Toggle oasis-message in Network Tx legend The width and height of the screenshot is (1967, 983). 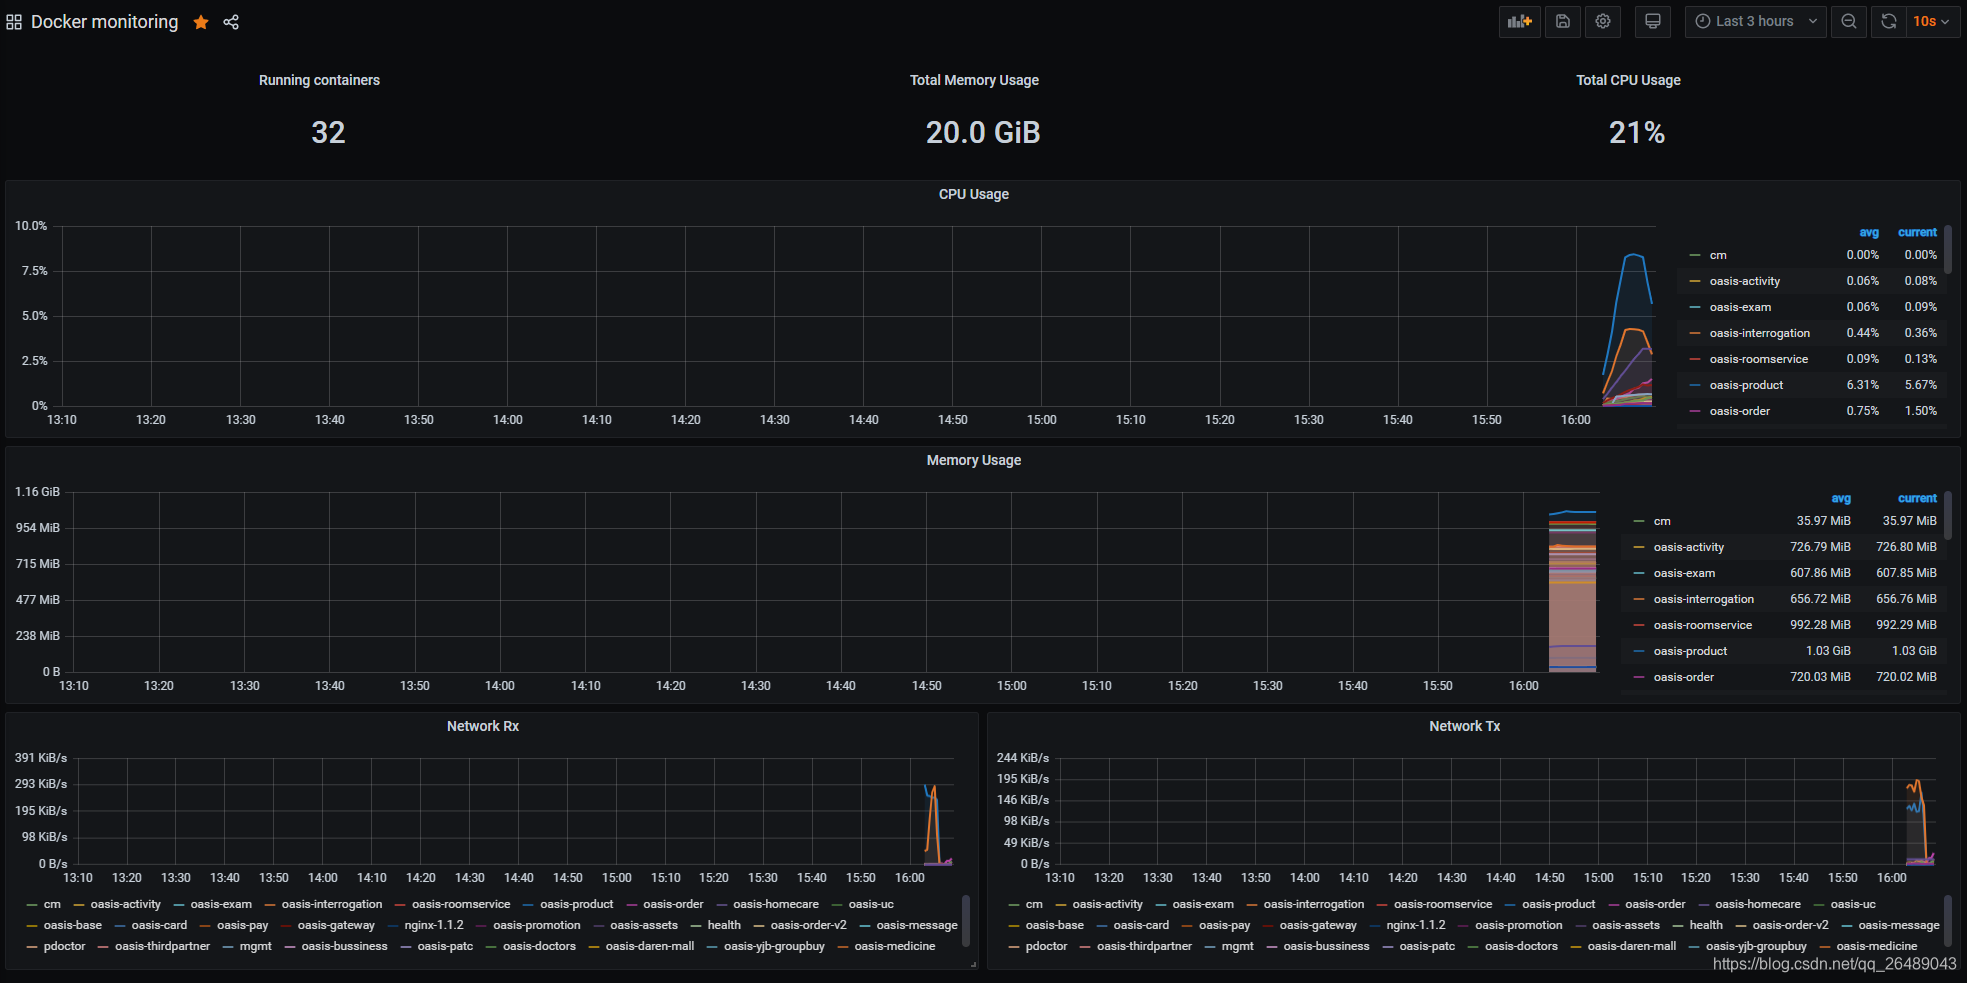click(1899, 925)
